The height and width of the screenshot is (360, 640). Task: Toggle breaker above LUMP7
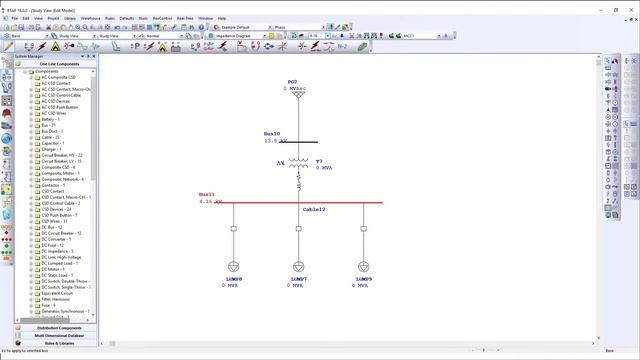click(x=298, y=229)
